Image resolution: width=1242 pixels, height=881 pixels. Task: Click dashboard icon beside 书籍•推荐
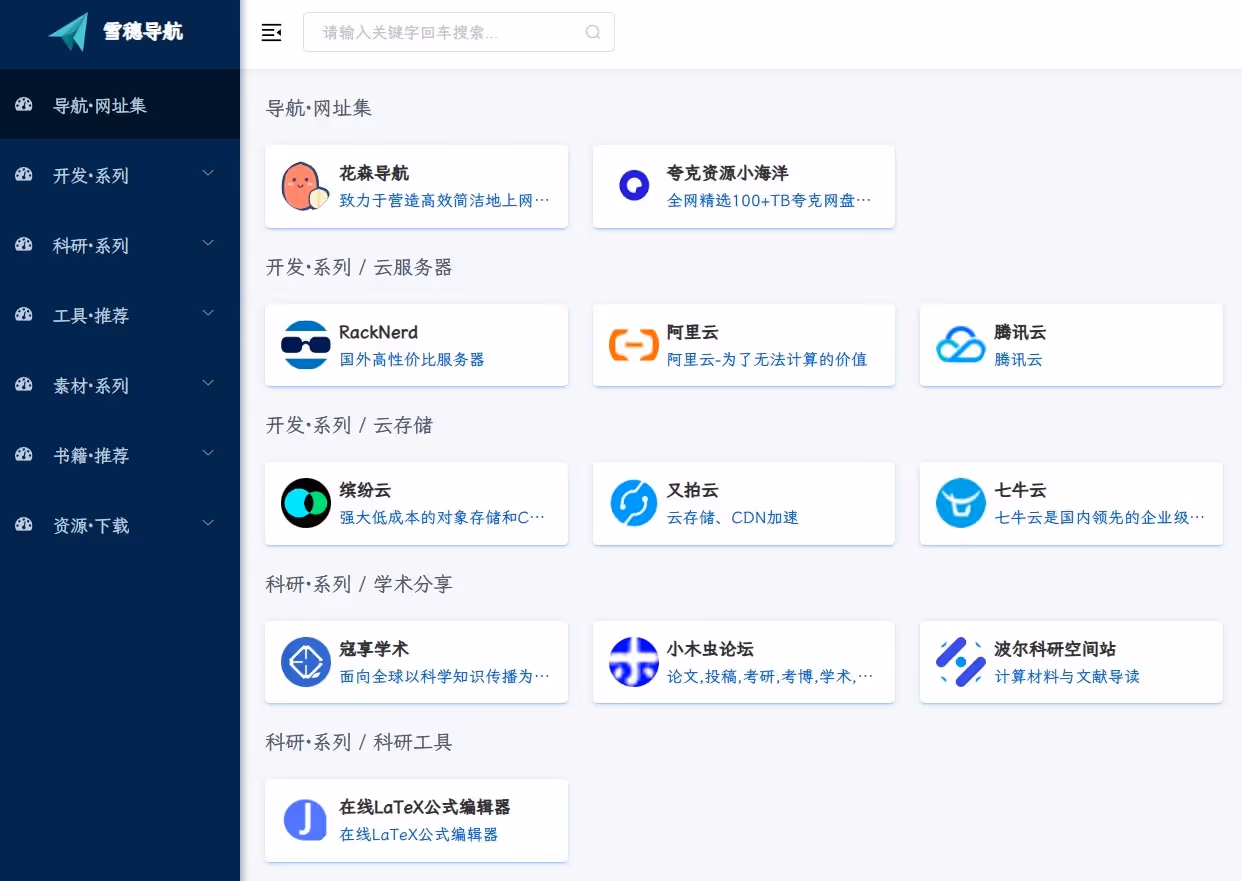coord(24,455)
